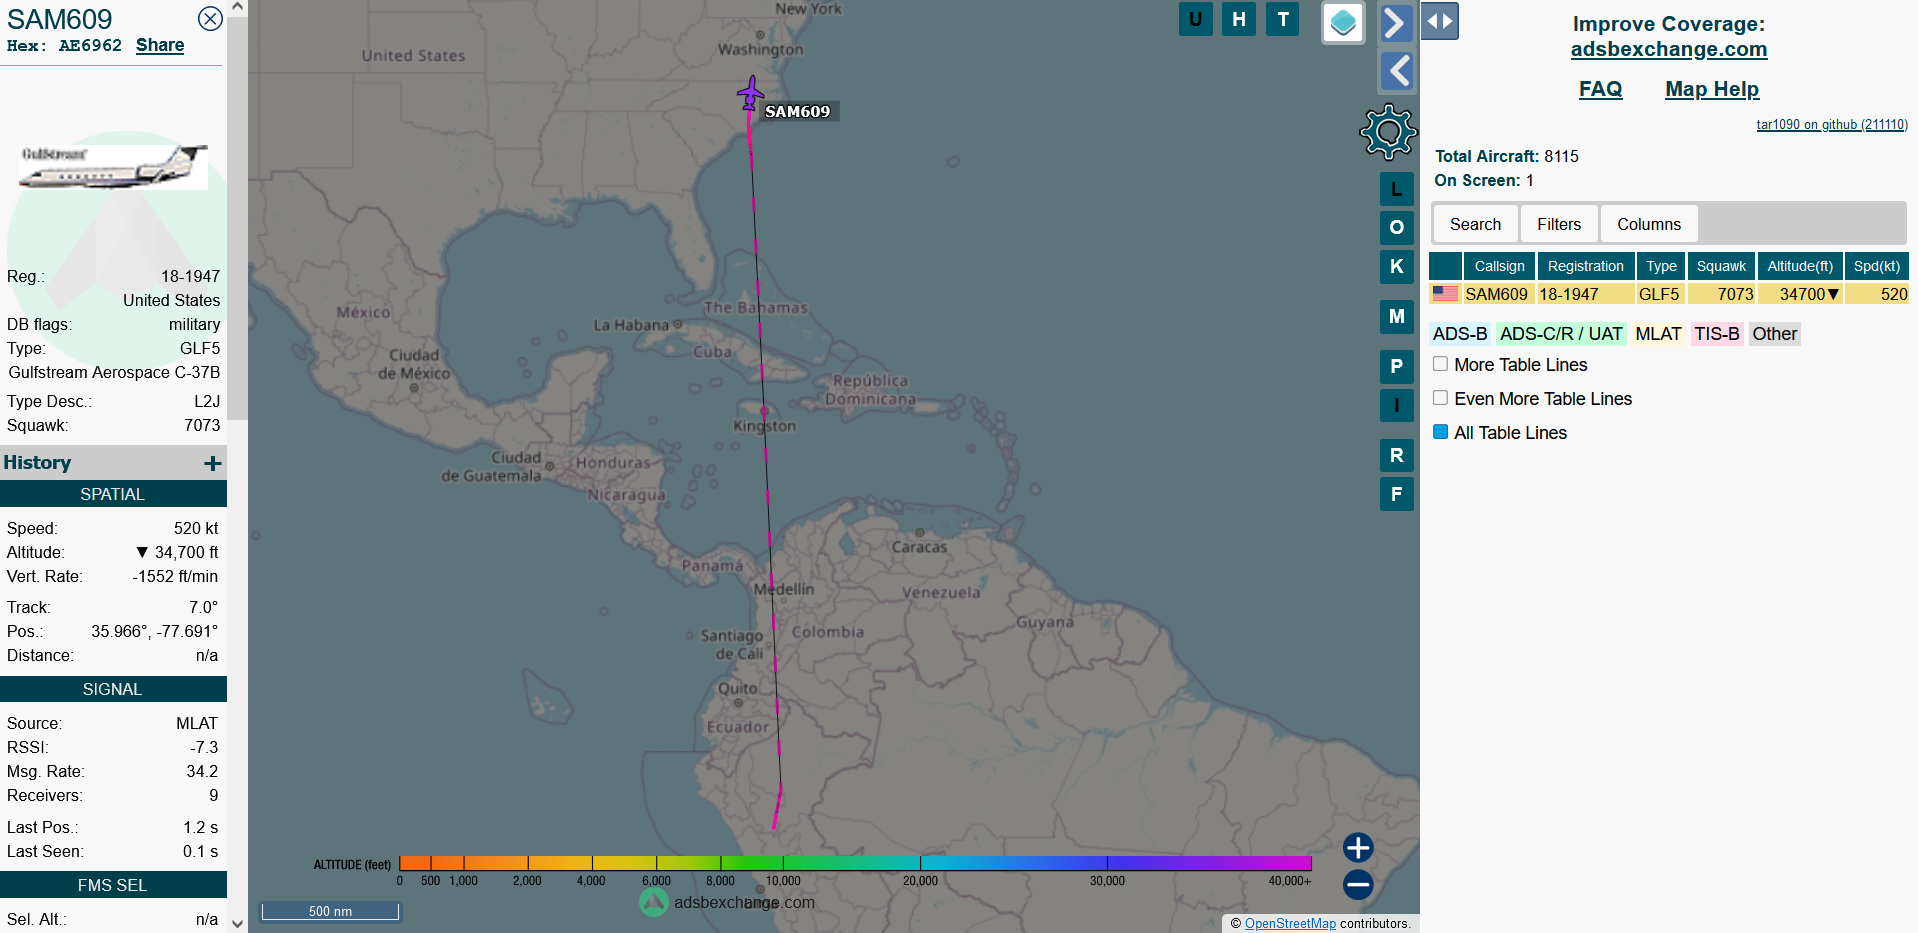Open the map layers selector
The height and width of the screenshot is (933, 1918).
[x=1343, y=22]
